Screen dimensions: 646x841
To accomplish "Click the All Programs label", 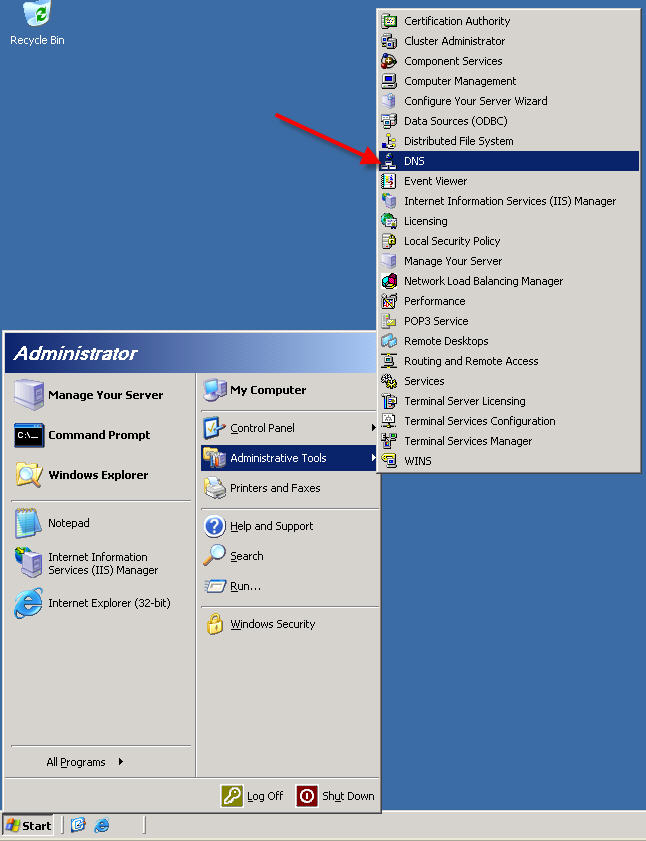I will pos(76,762).
